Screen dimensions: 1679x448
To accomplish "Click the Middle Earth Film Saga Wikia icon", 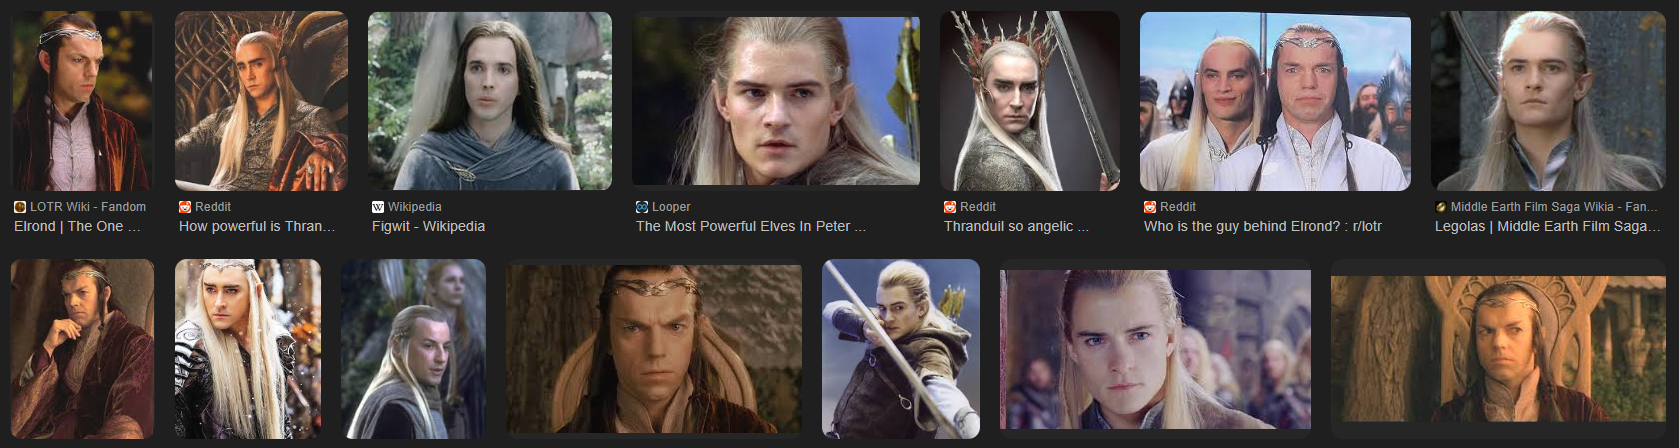I will 1441,207.
